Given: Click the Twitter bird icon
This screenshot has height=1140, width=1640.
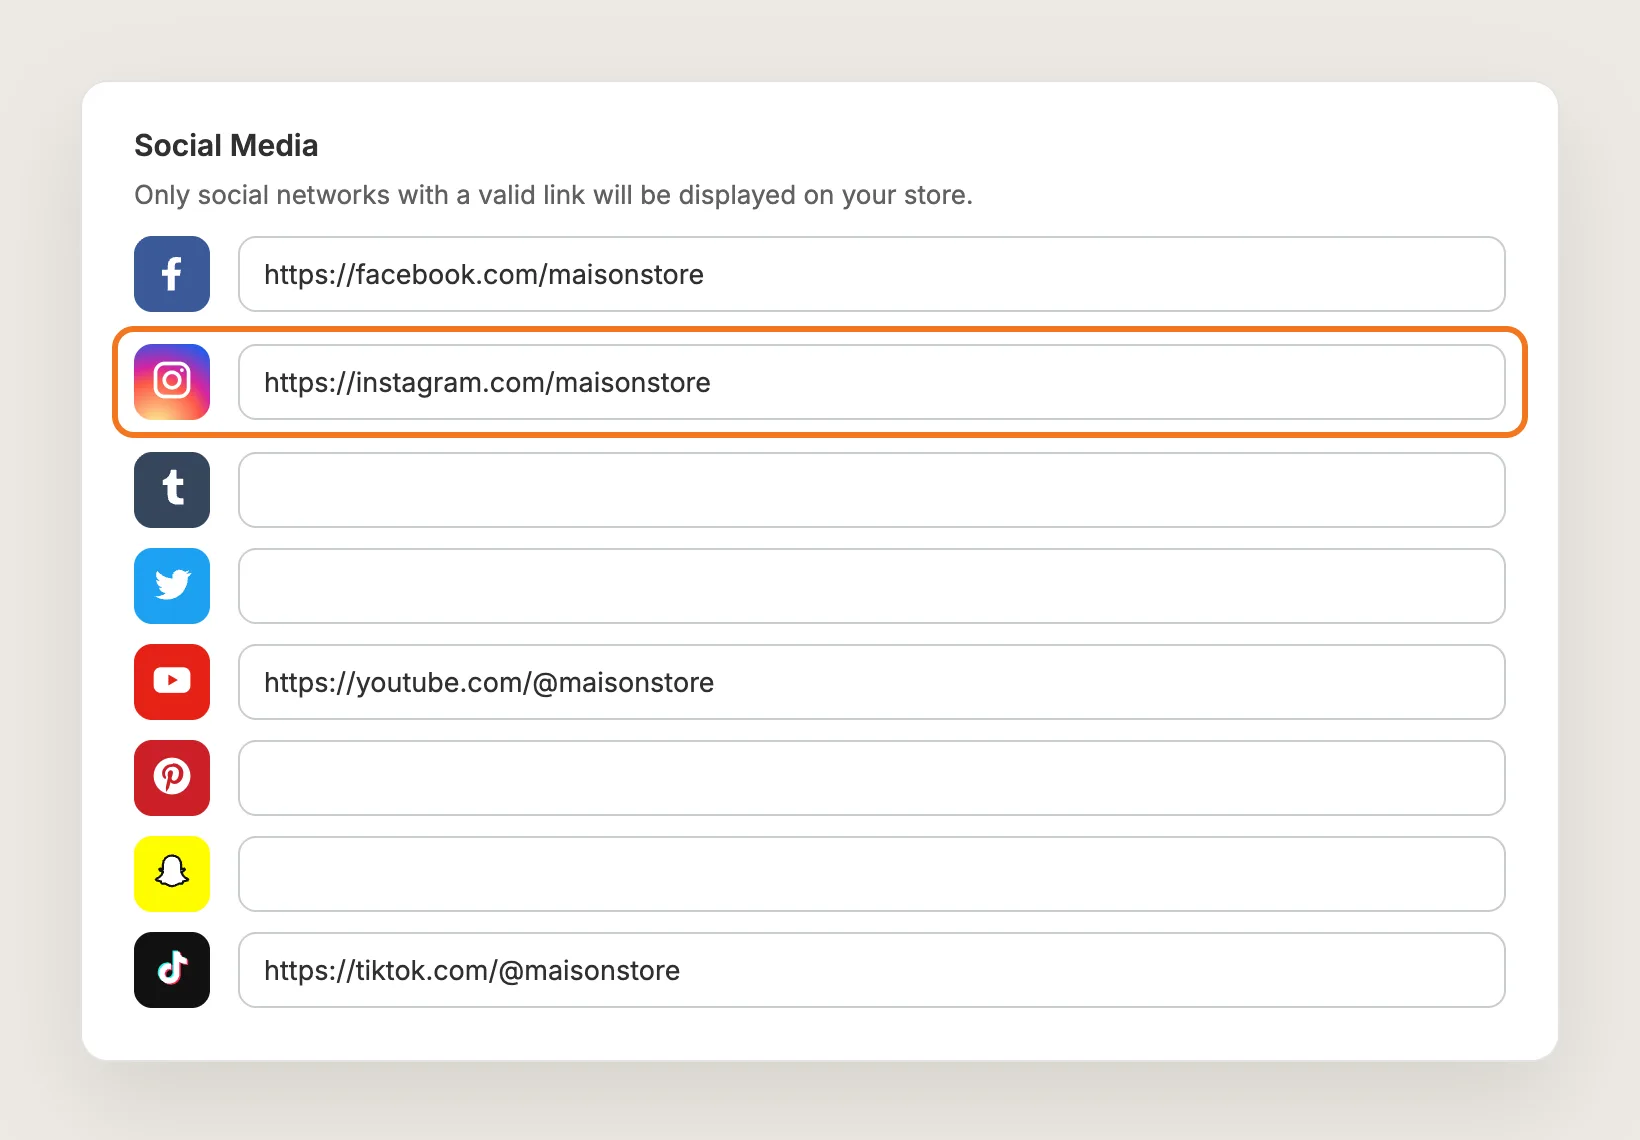Looking at the screenshot, I should (172, 586).
